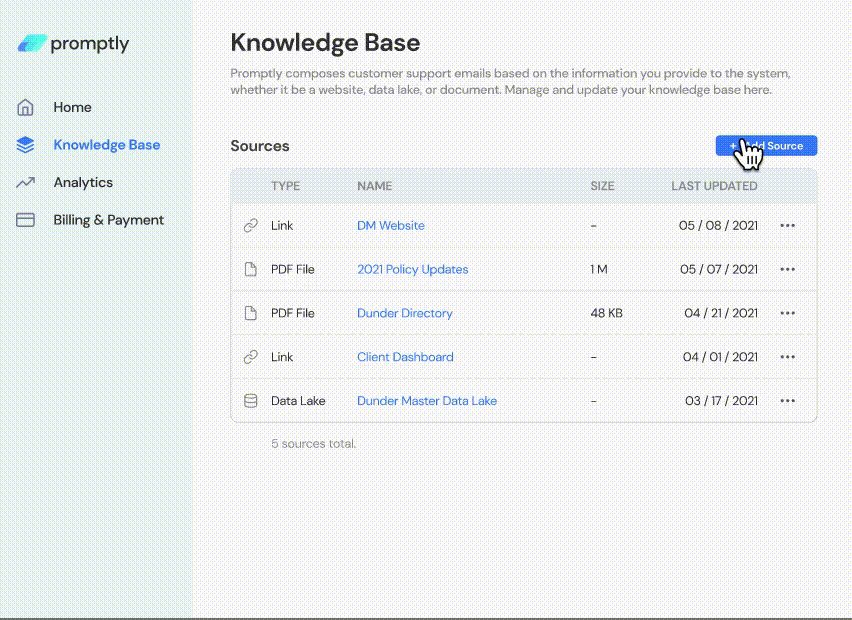This screenshot has width=852, height=620.
Task: Click the date 05 / 08 / 2021
Action: click(x=718, y=226)
